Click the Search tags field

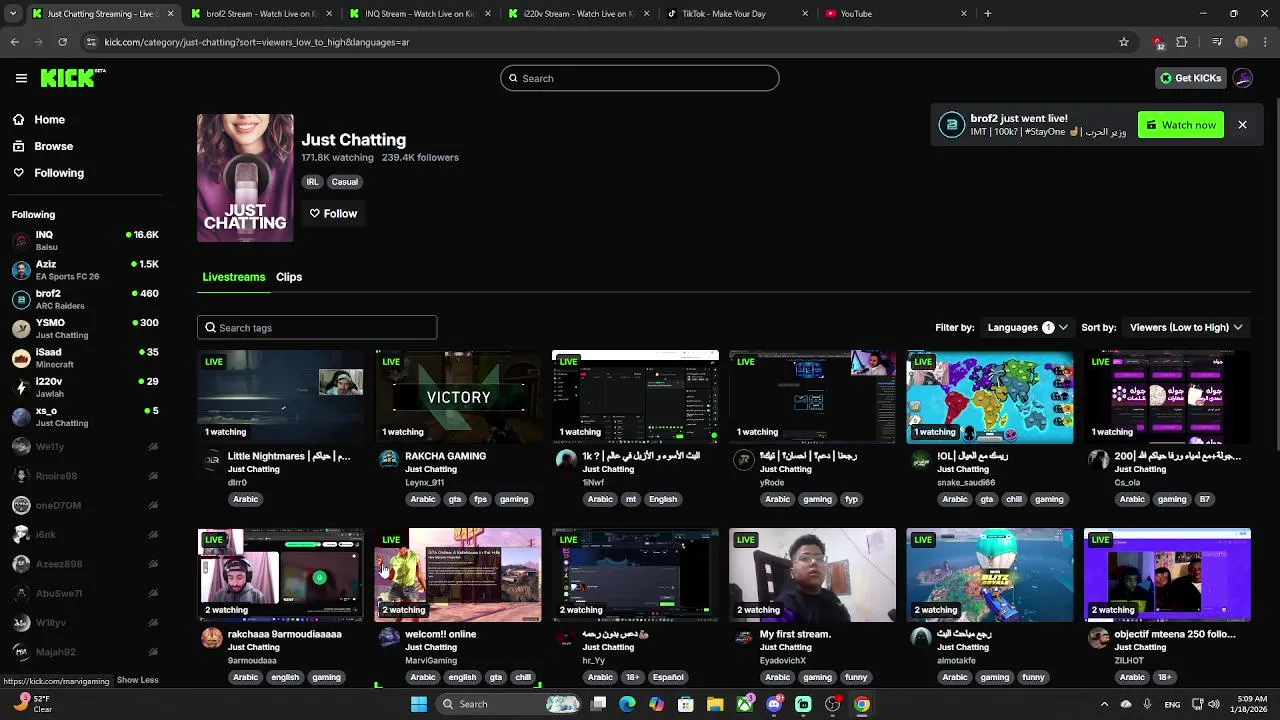tap(317, 327)
